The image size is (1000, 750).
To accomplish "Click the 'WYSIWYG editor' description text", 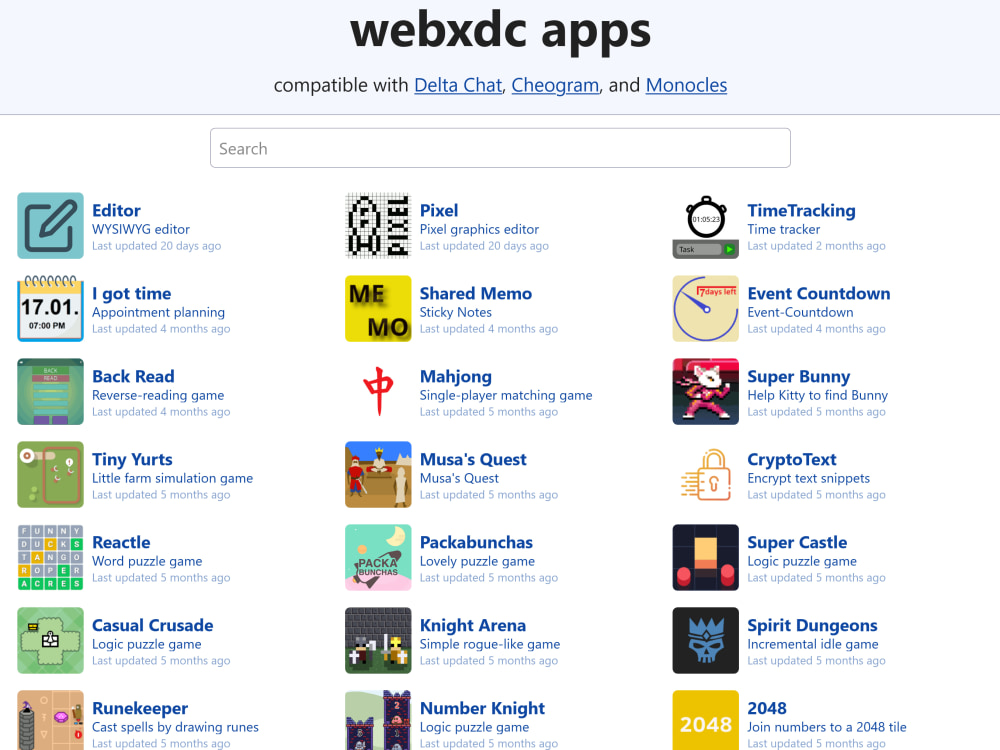I will point(141,229).
